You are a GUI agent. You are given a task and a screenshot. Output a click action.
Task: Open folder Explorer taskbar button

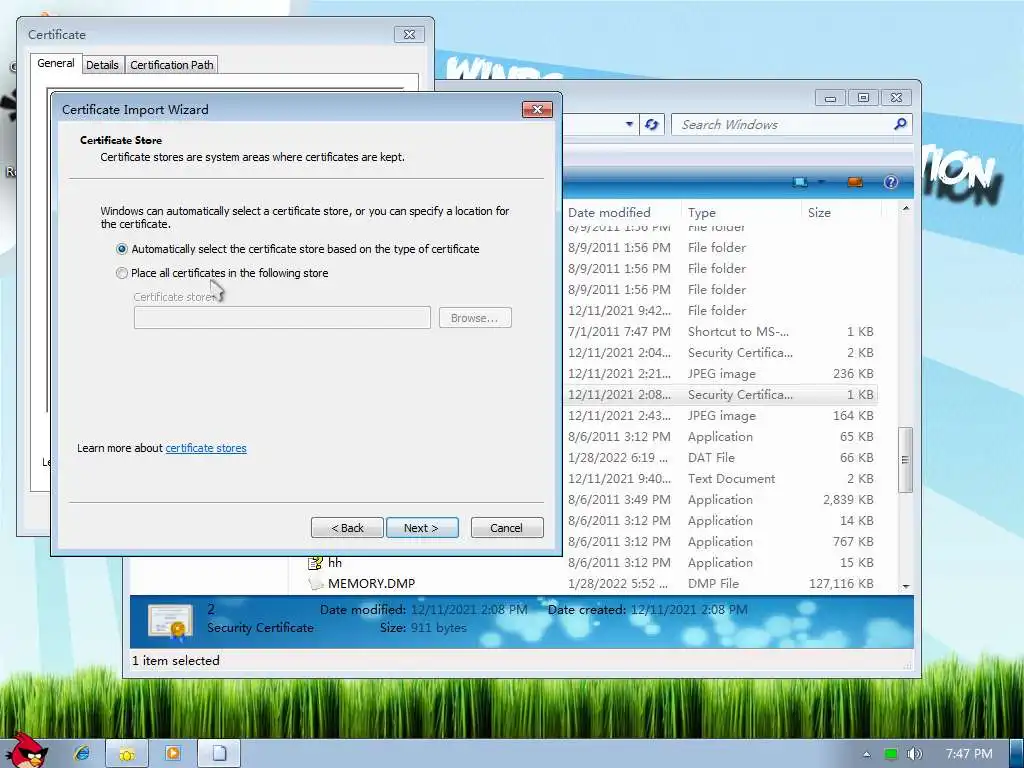pos(127,754)
